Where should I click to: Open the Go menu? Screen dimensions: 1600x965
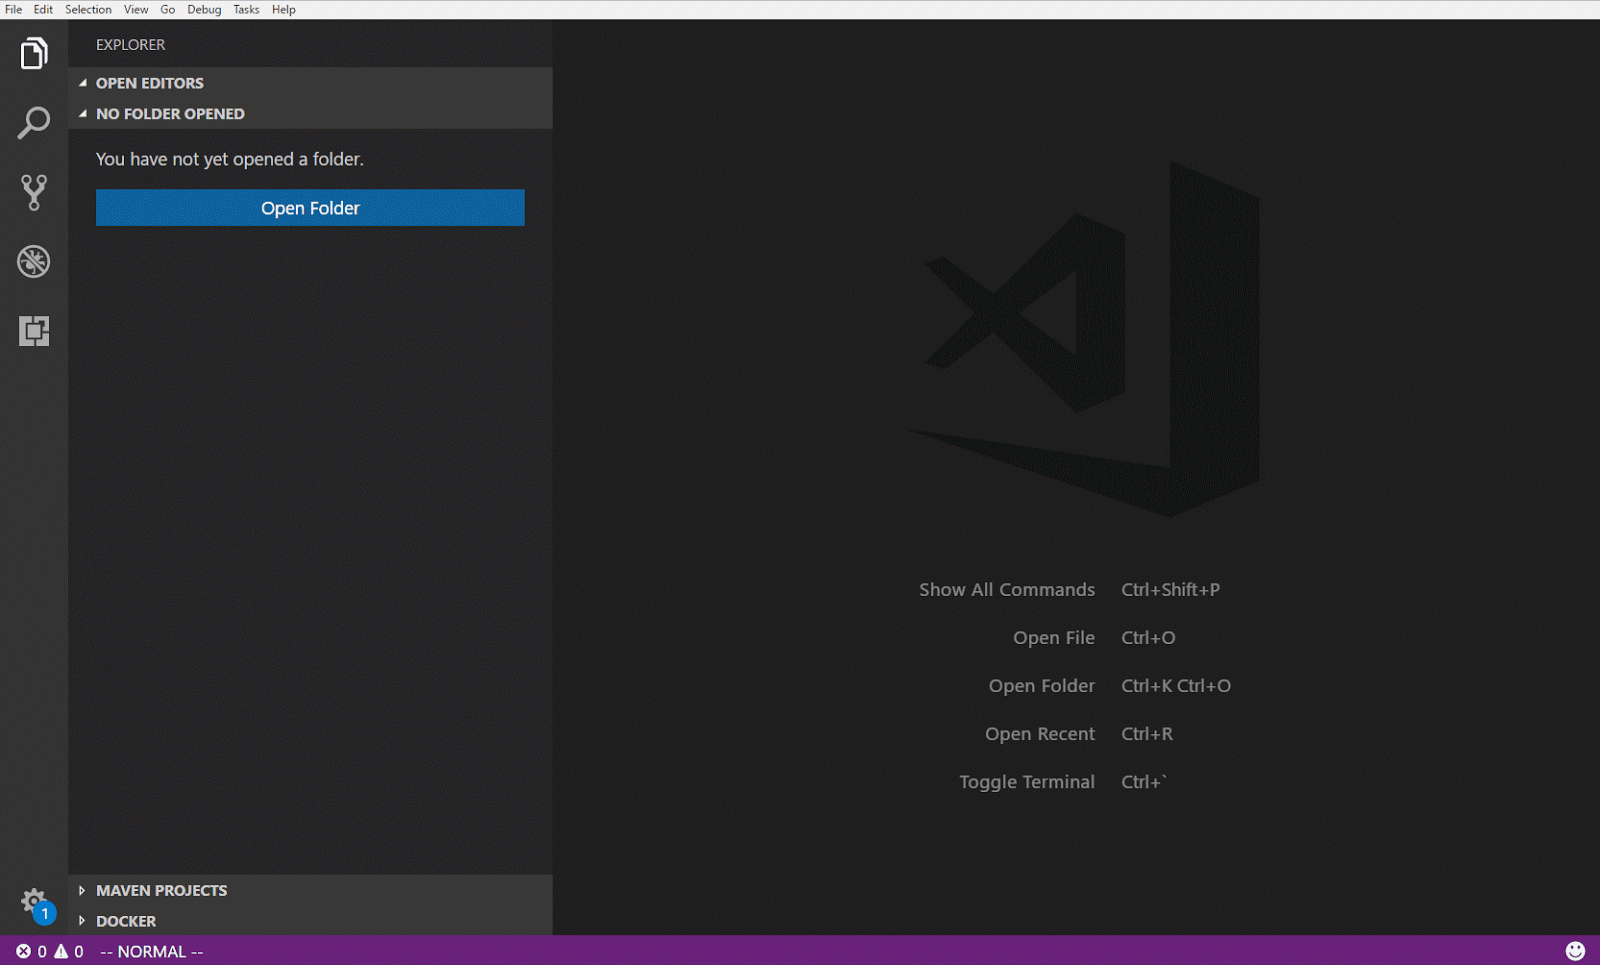point(168,9)
